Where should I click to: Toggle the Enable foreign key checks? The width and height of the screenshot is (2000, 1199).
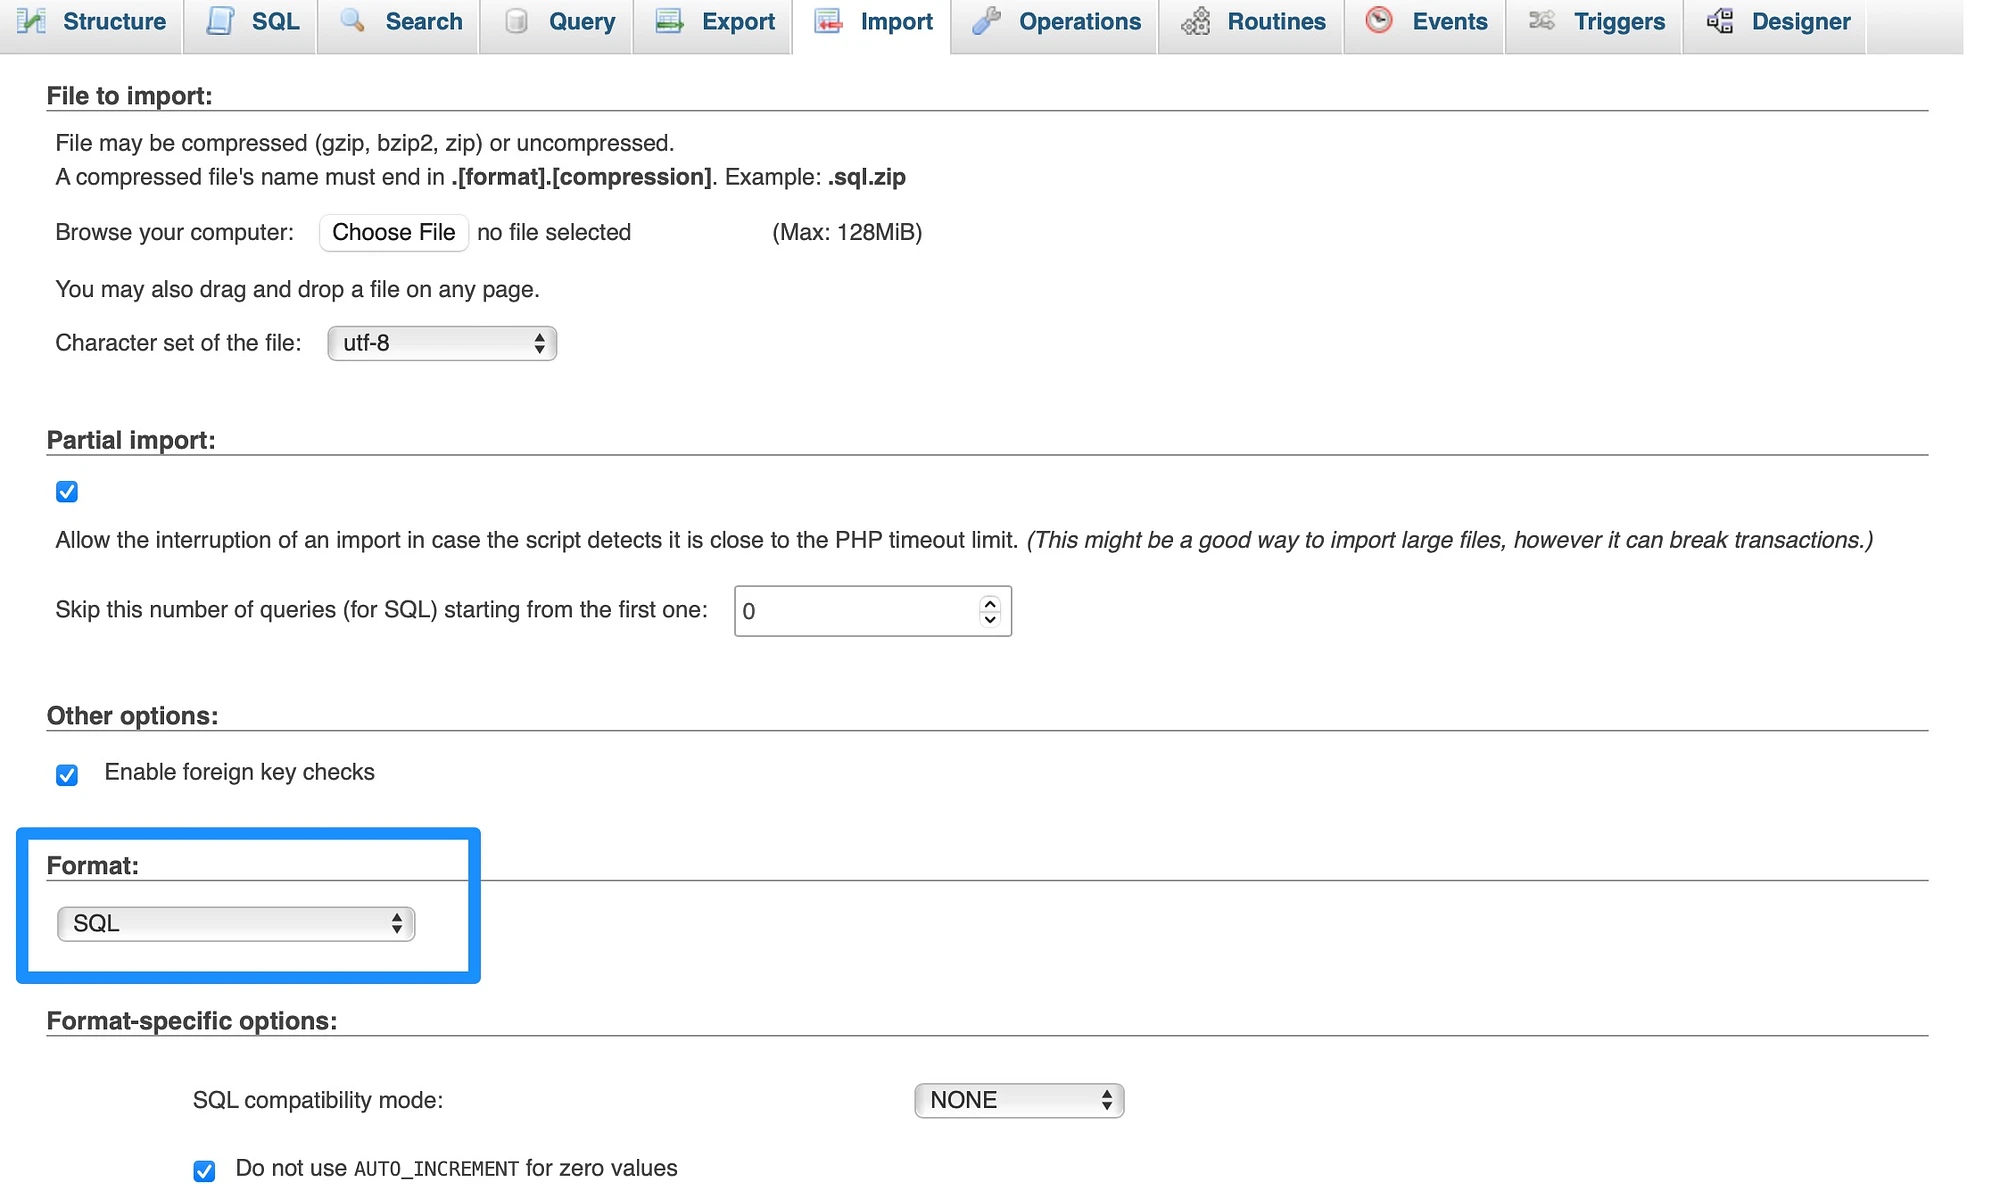click(x=67, y=772)
